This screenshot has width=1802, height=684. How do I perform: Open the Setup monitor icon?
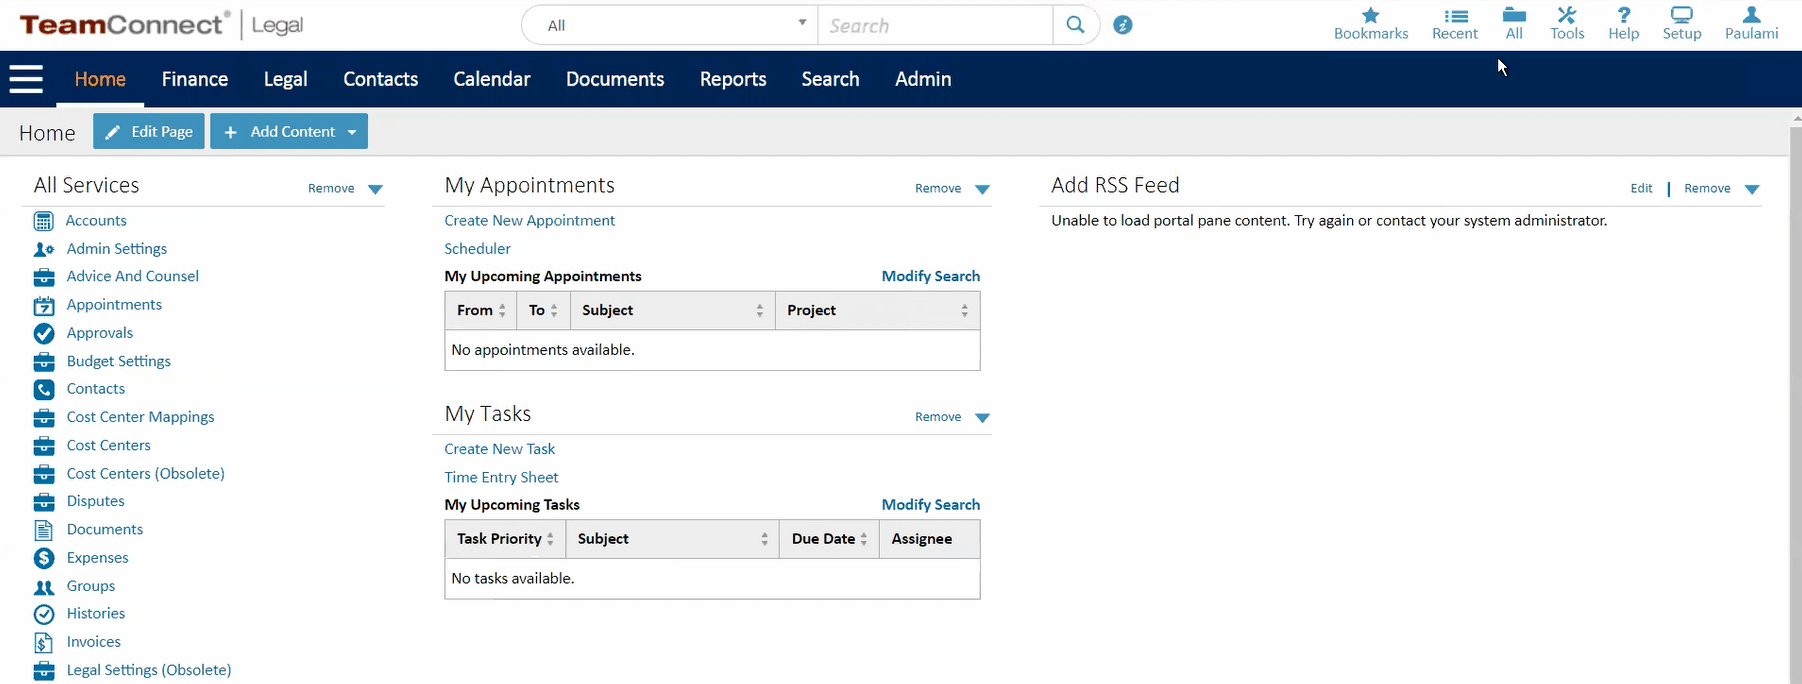click(x=1681, y=16)
